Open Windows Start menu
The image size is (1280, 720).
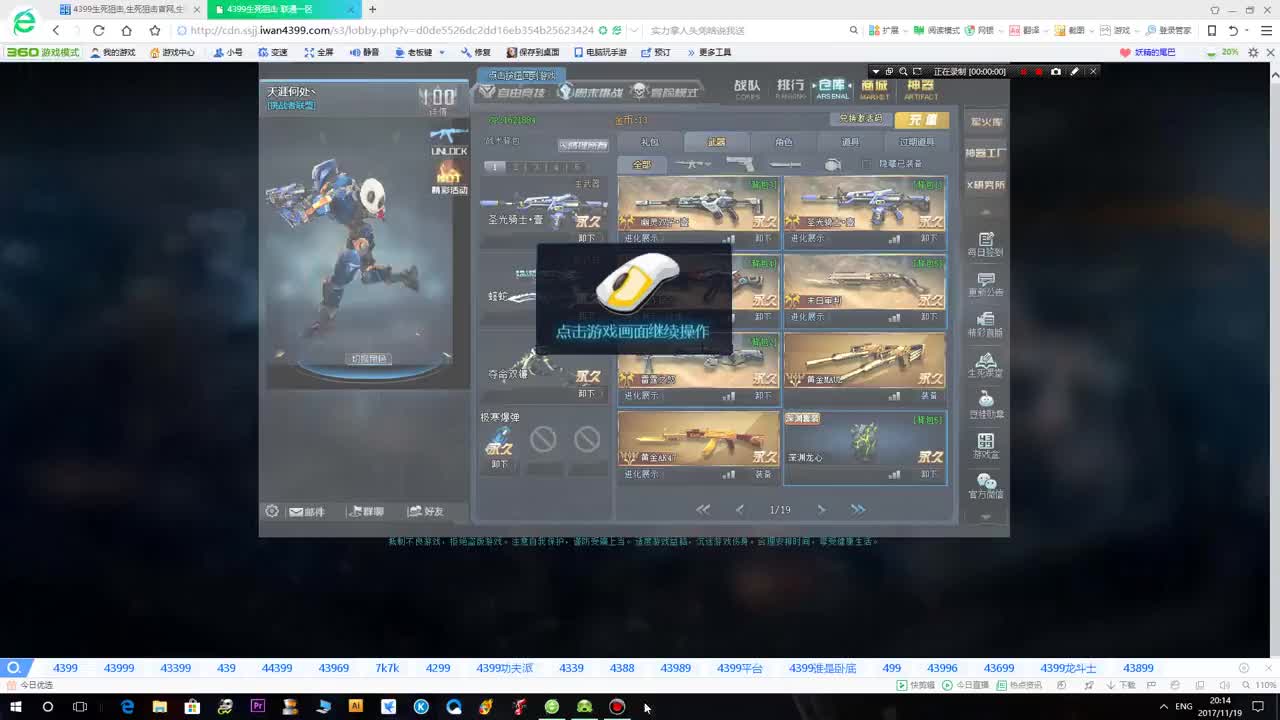(x=15, y=707)
